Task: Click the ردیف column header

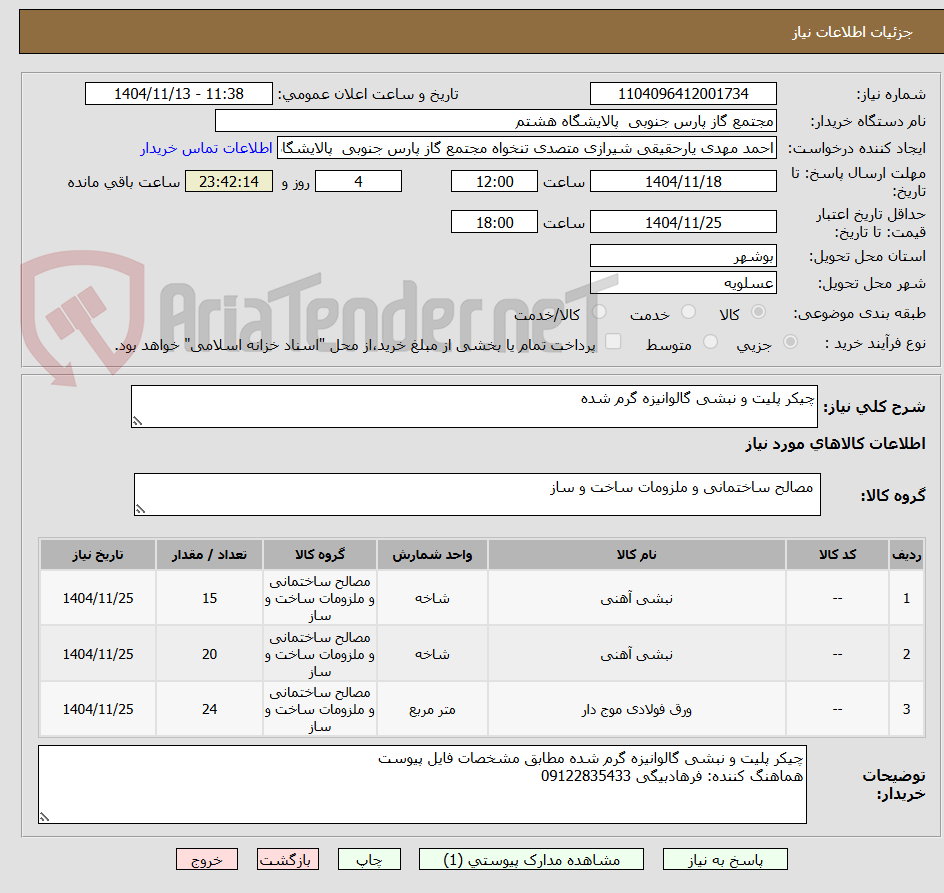Action: pyautogui.click(x=907, y=555)
